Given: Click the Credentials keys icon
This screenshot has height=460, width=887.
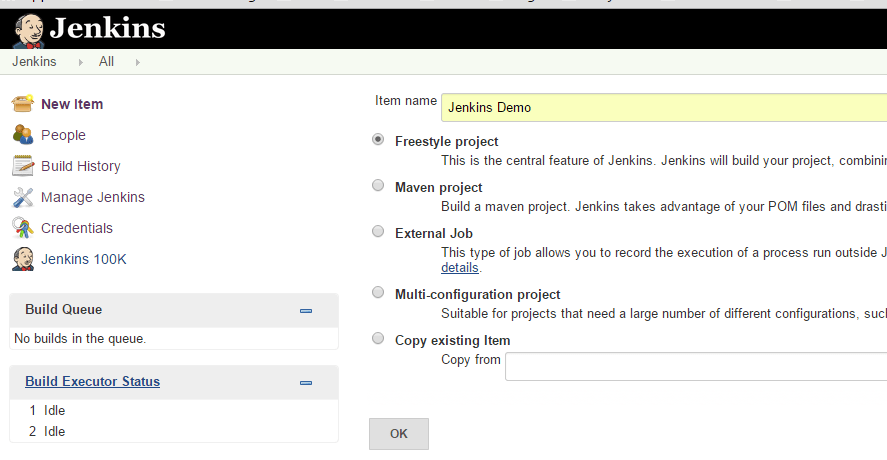Looking at the screenshot, I should (23, 228).
